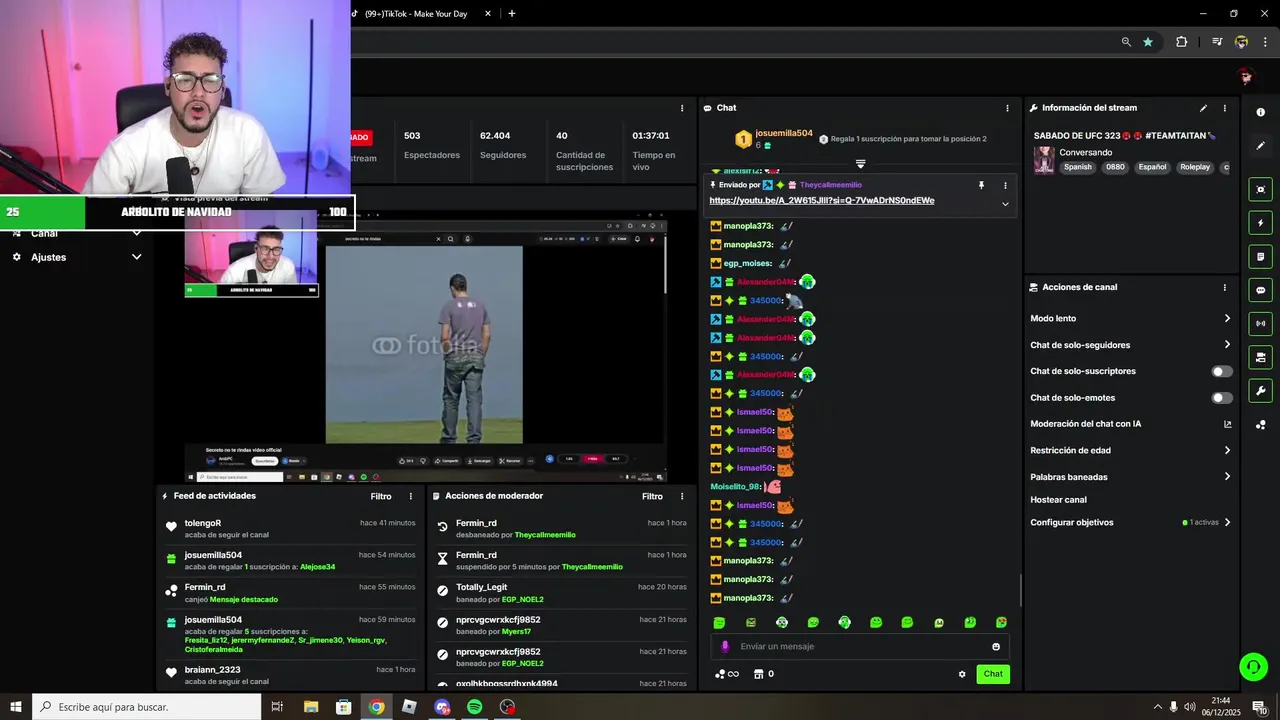
Task: Launch Spotify from the taskbar
Action: pyautogui.click(x=475, y=707)
